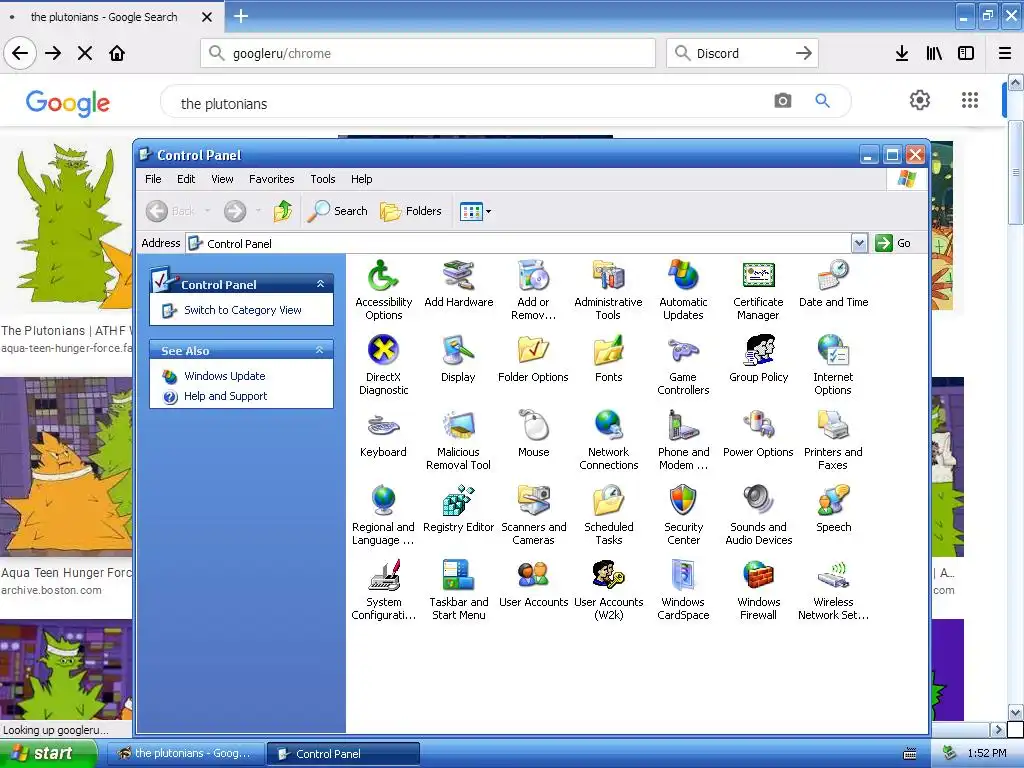Open Taskbar and Start Menu icon
The image size is (1024, 768).
coord(458,590)
